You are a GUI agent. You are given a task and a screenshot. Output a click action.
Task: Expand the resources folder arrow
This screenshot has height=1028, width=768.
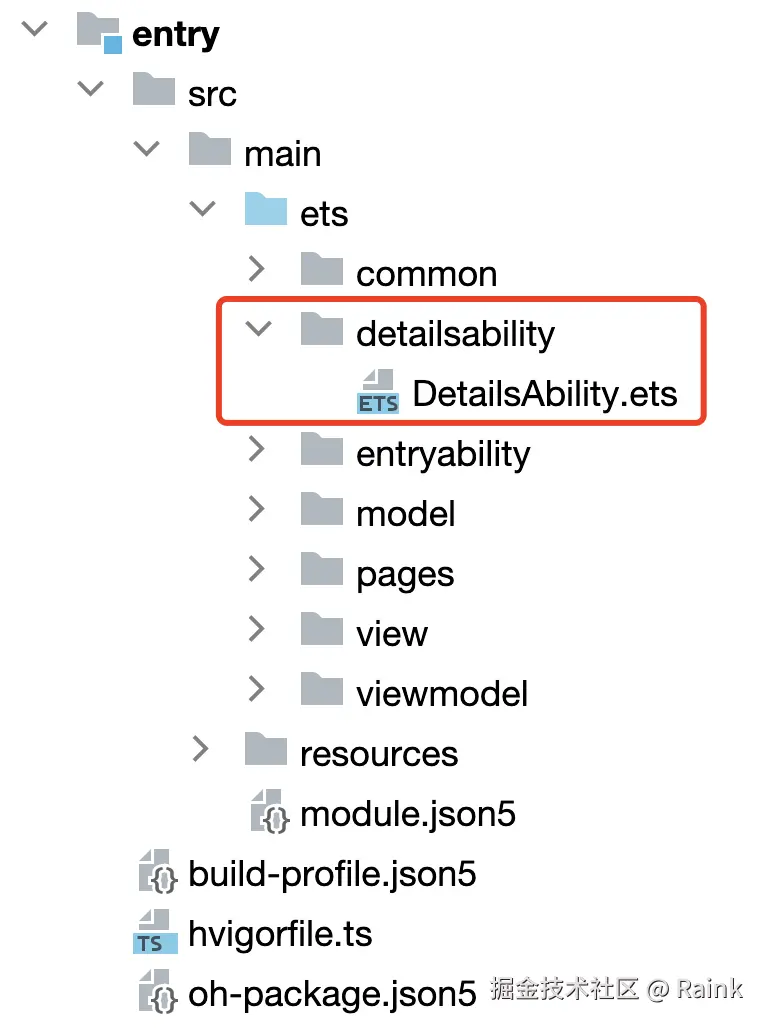click(202, 750)
